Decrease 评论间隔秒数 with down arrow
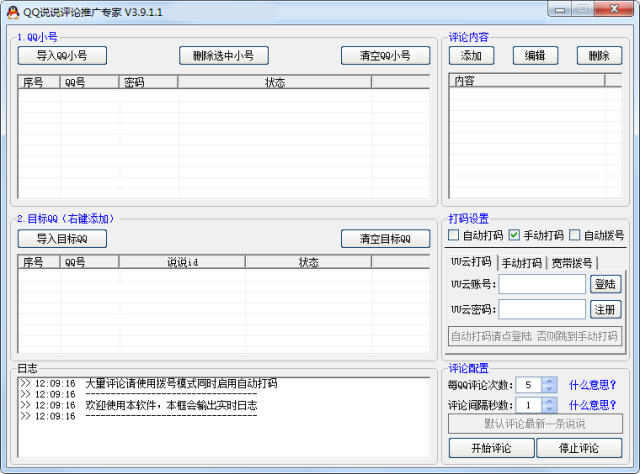640x474 pixels. (549, 409)
